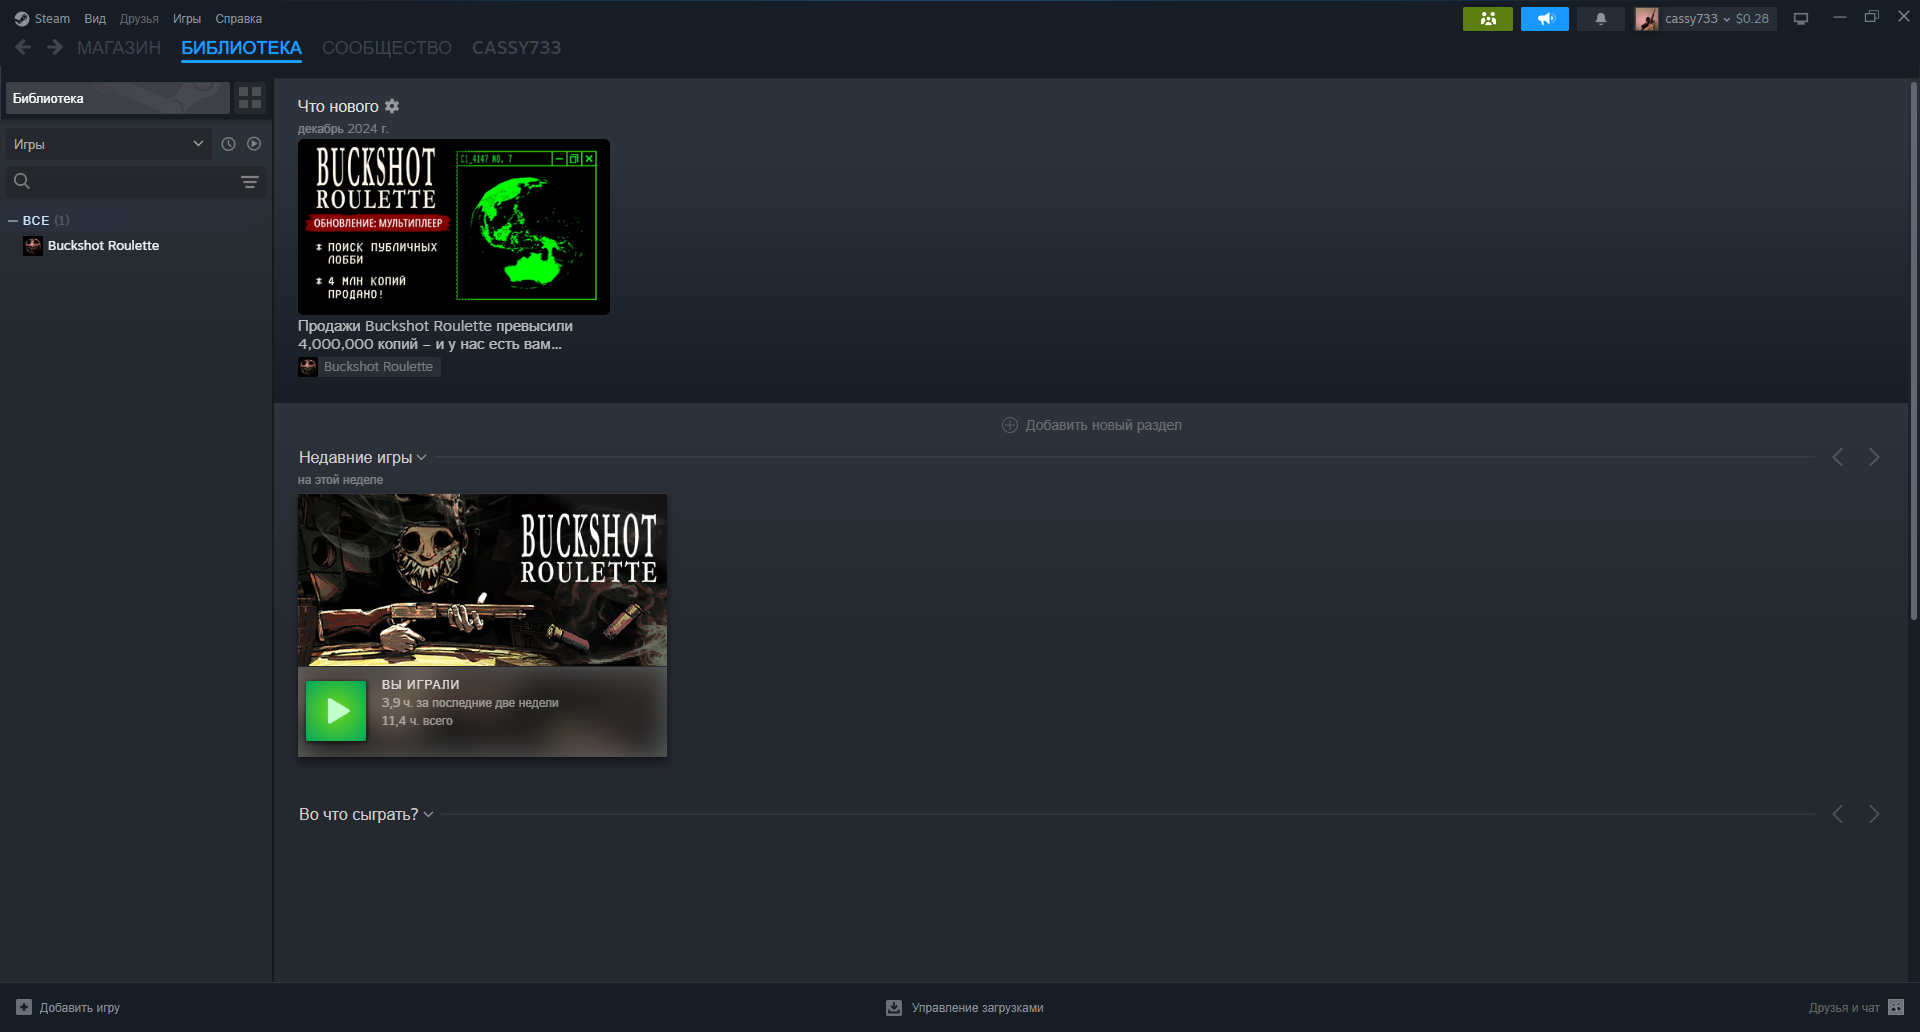
Task: Click the $0.28 wallet balance
Action: [1752, 18]
